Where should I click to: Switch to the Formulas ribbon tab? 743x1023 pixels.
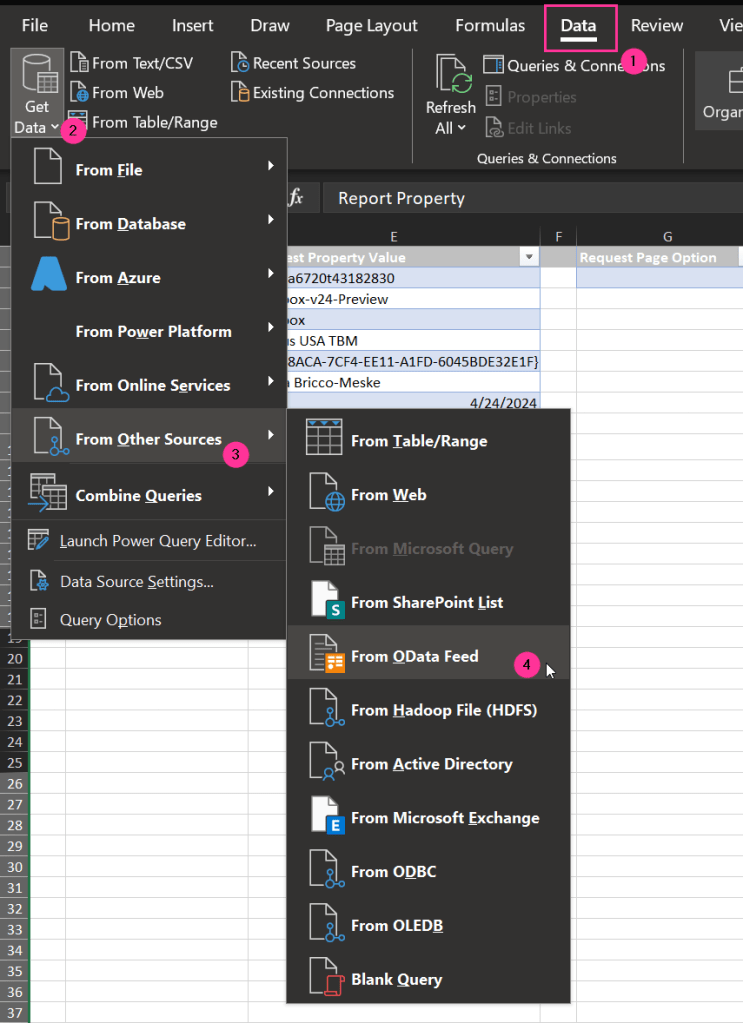[489, 26]
